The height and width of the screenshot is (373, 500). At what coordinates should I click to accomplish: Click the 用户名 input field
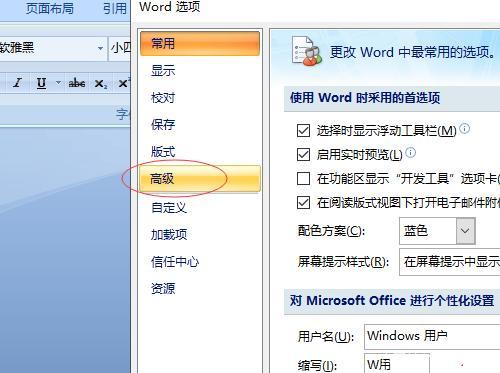(432, 336)
